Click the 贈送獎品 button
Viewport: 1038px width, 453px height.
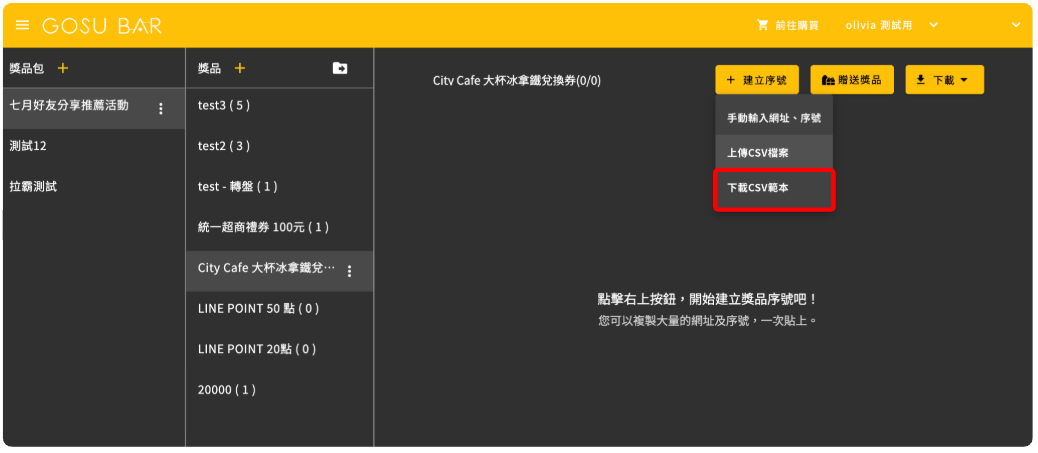(852, 79)
